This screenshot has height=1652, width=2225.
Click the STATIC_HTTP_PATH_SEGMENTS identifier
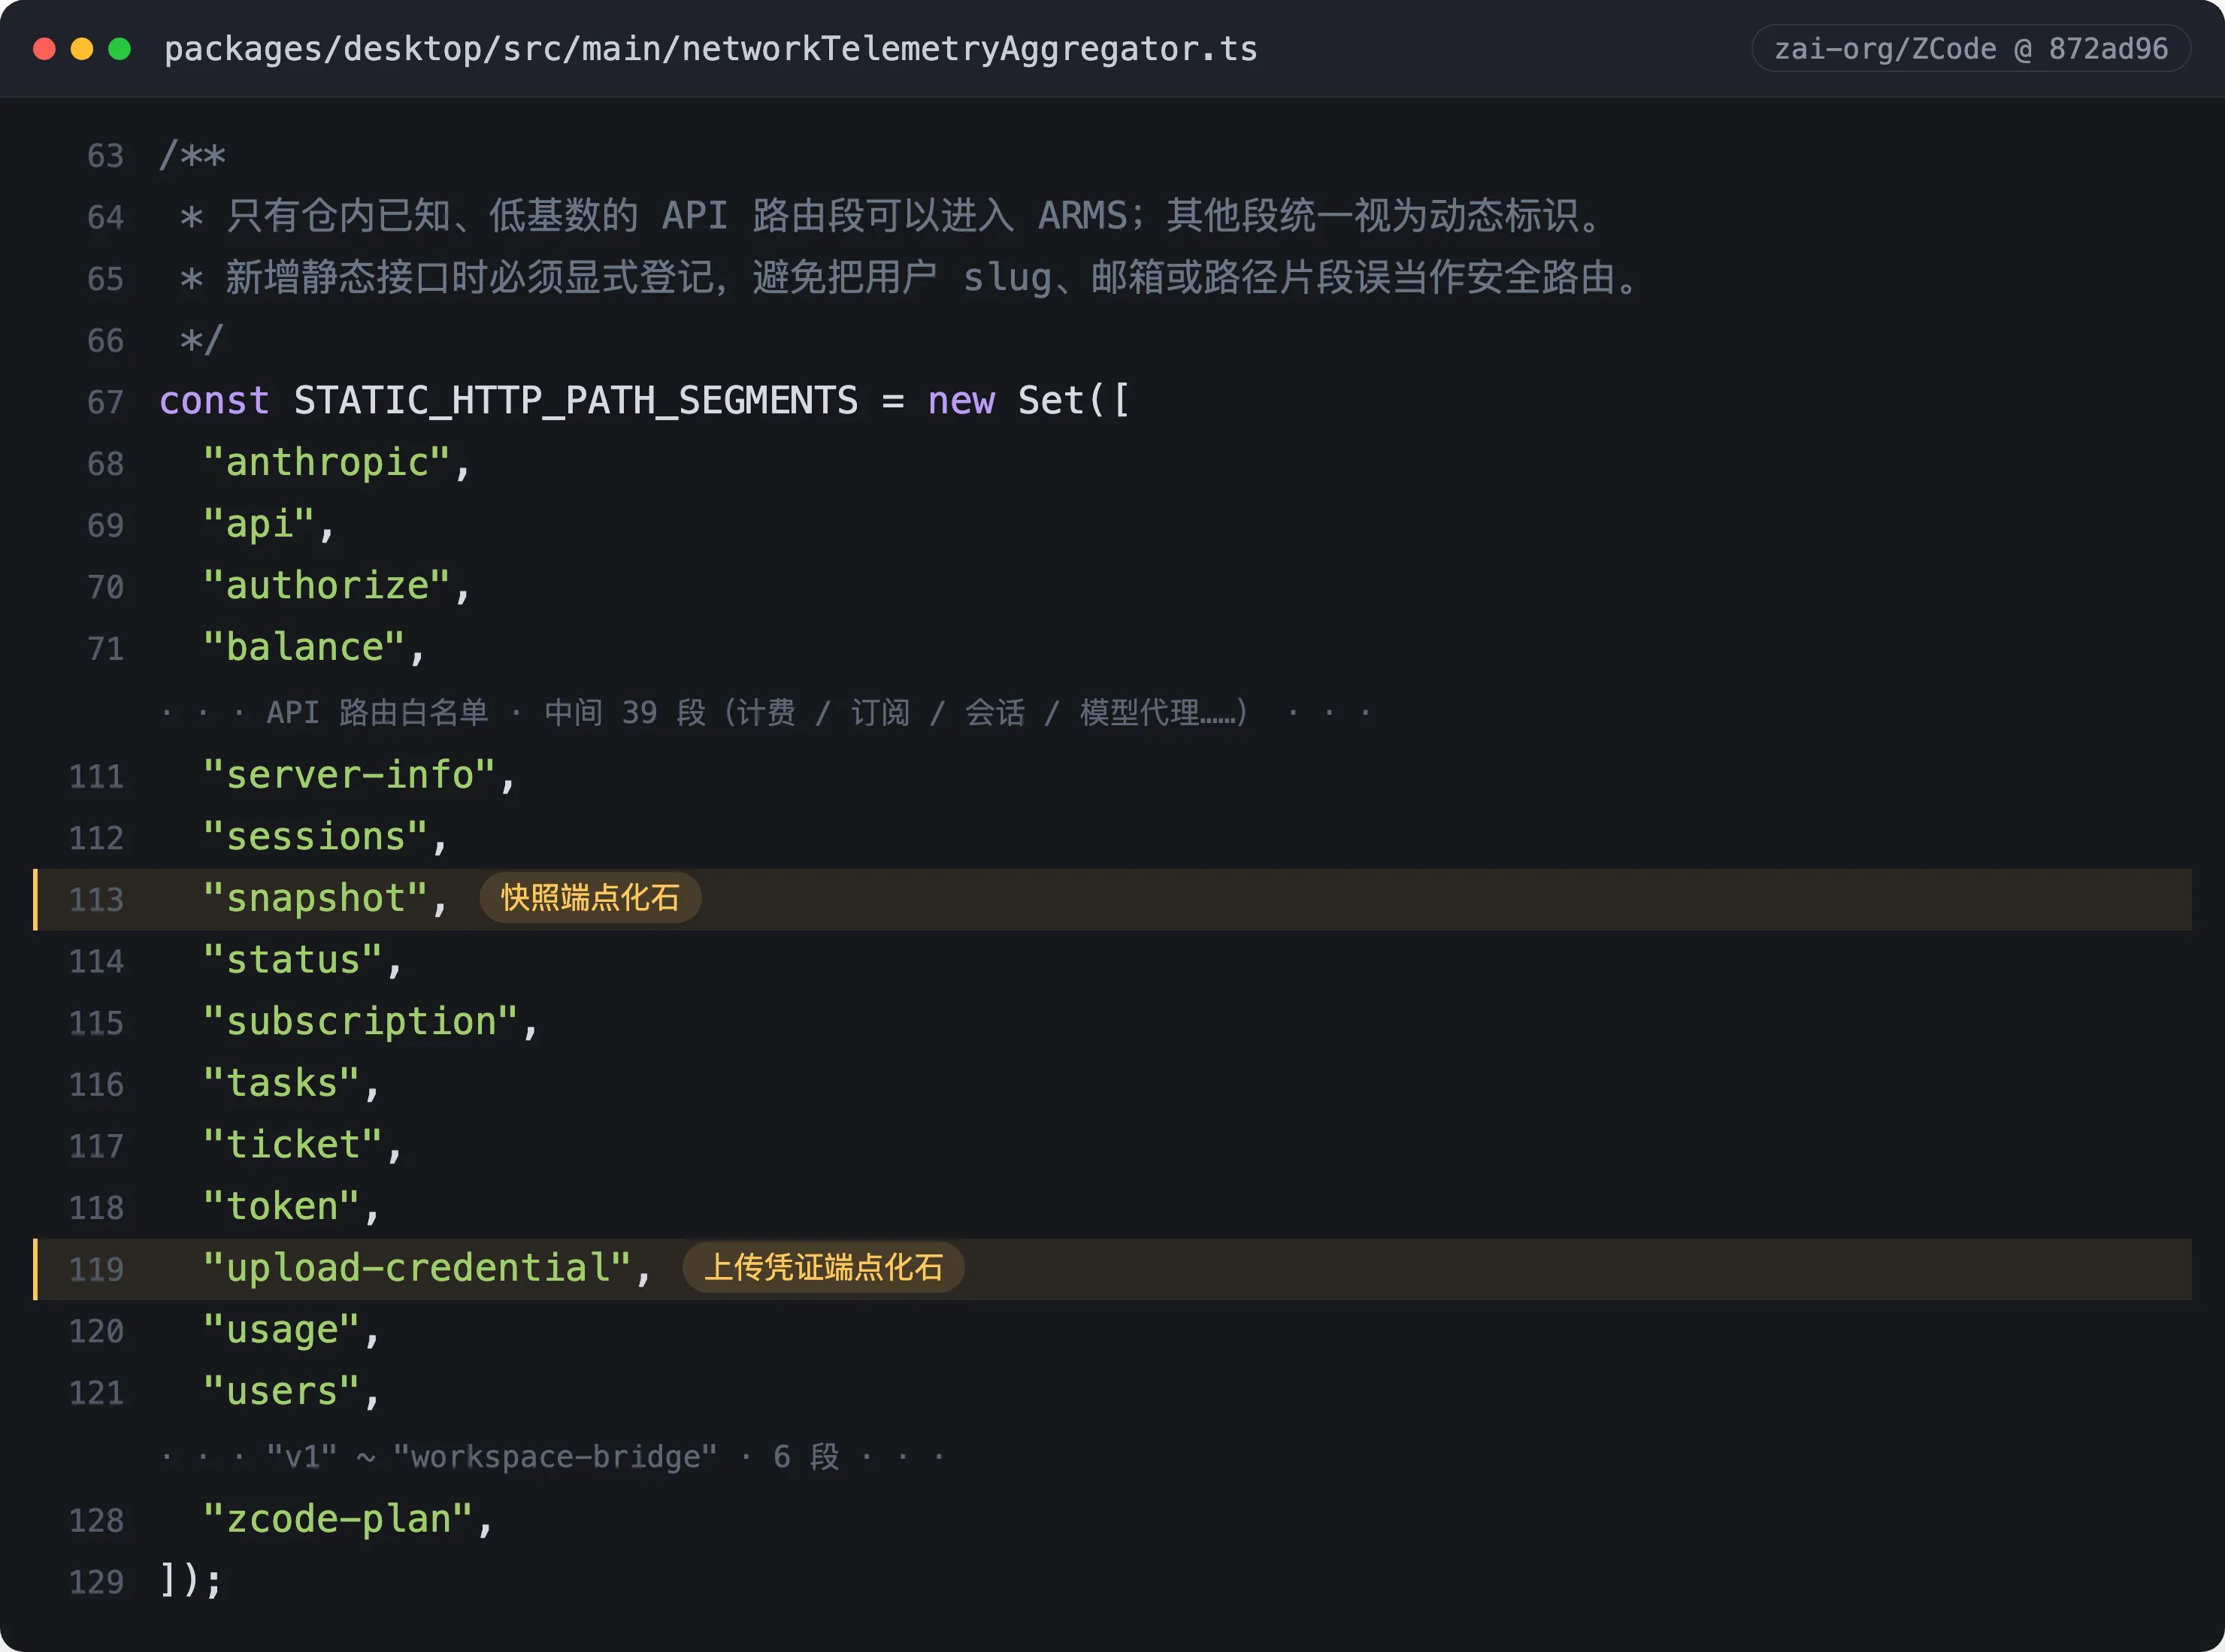coord(576,401)
